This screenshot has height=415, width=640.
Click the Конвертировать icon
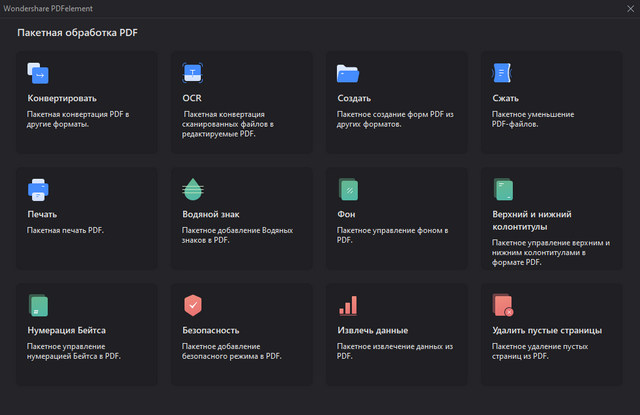[x=38, y=73]
